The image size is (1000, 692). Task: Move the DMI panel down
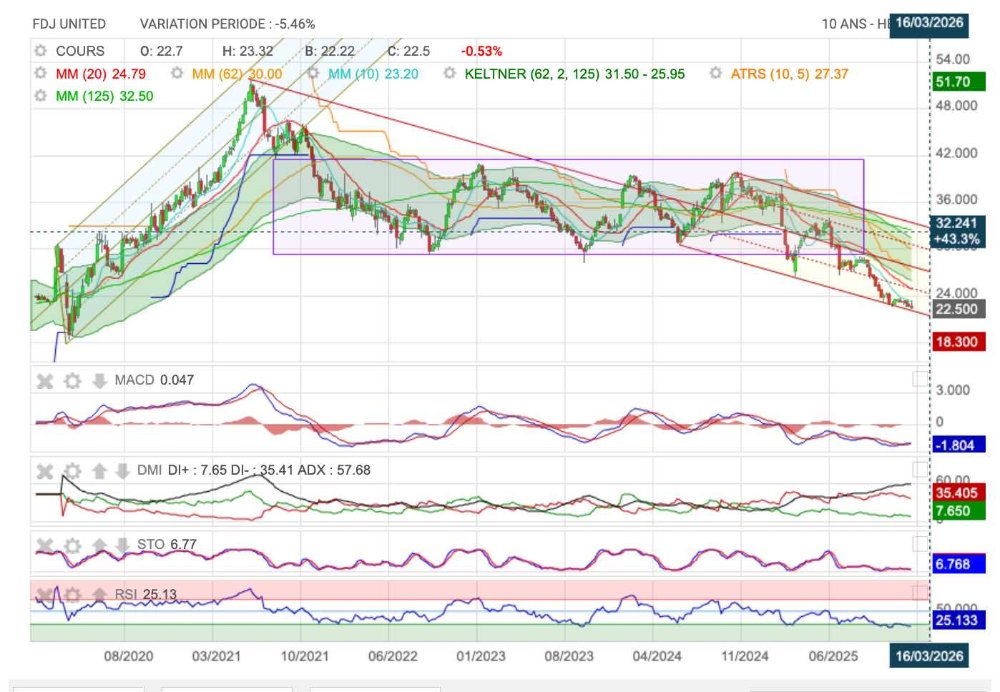[x=122, y=471]
